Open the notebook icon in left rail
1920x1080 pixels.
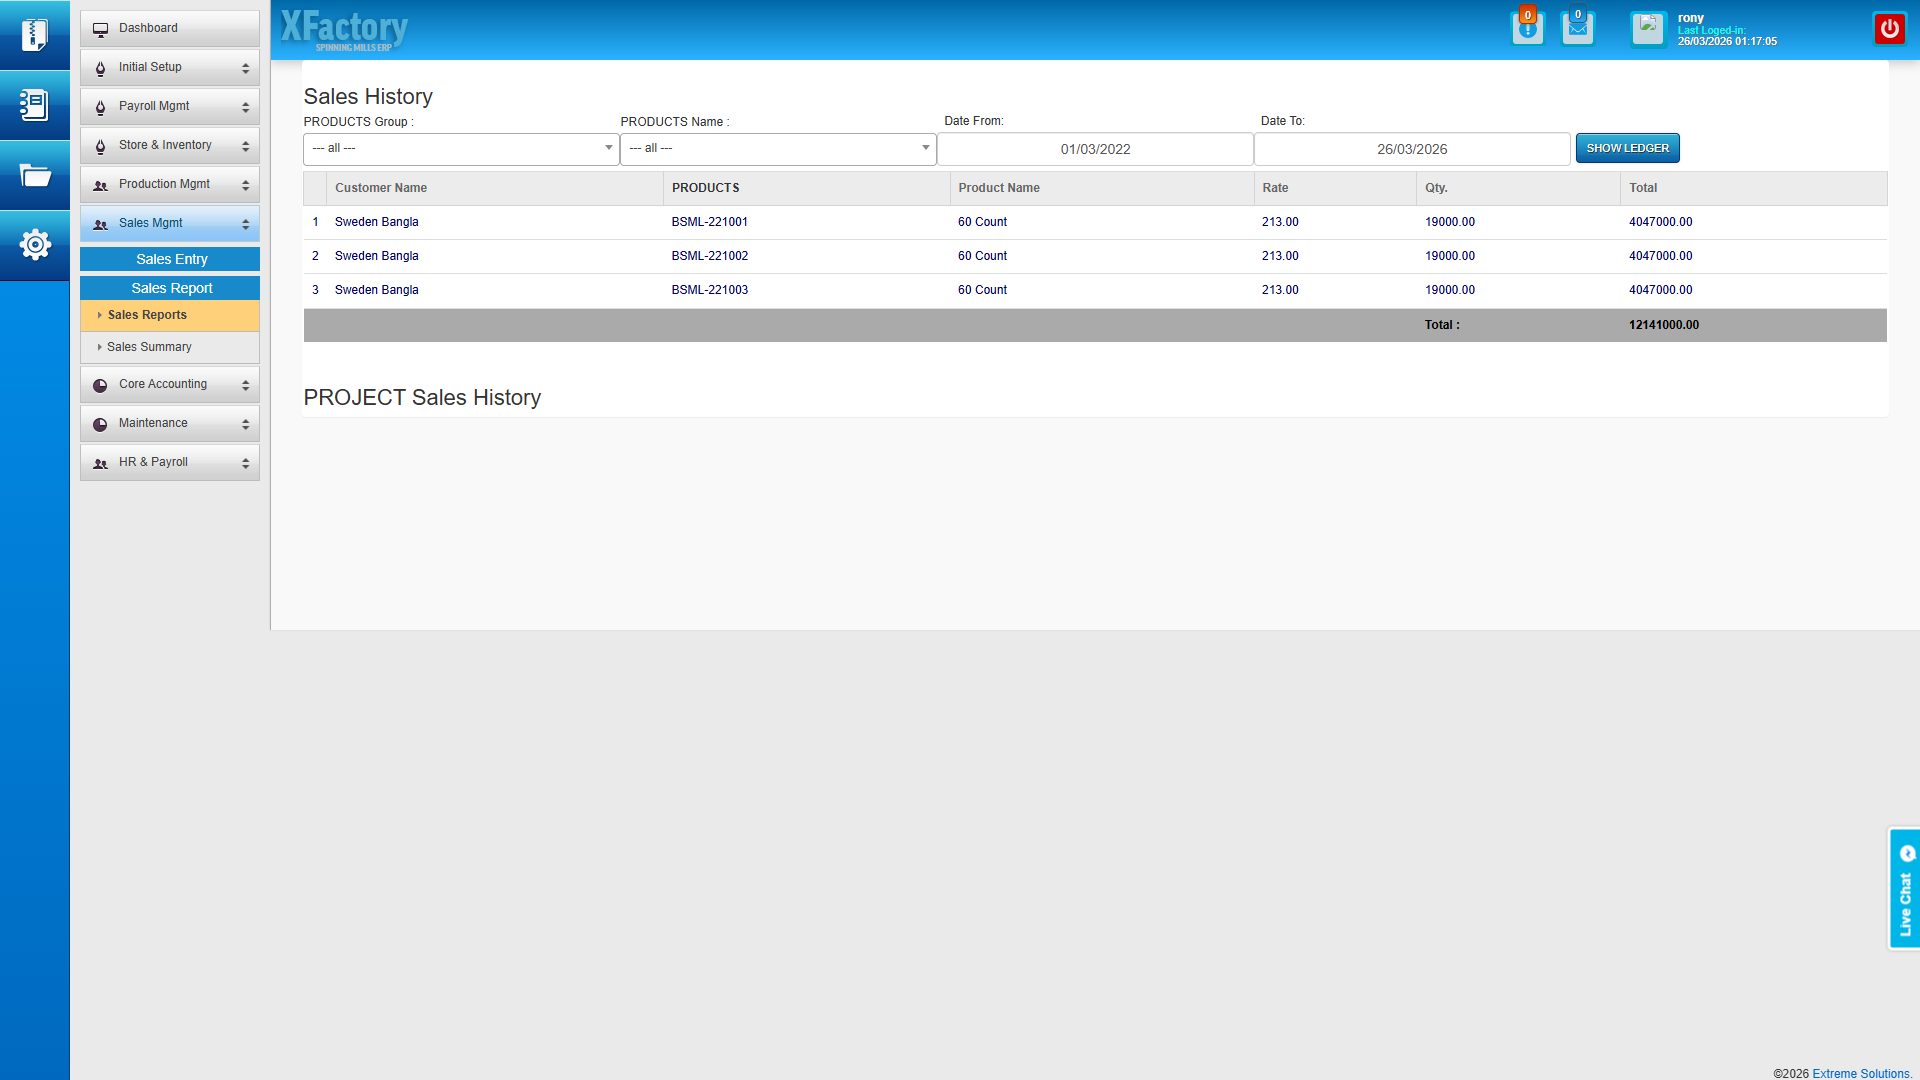(x=34, y=105)
